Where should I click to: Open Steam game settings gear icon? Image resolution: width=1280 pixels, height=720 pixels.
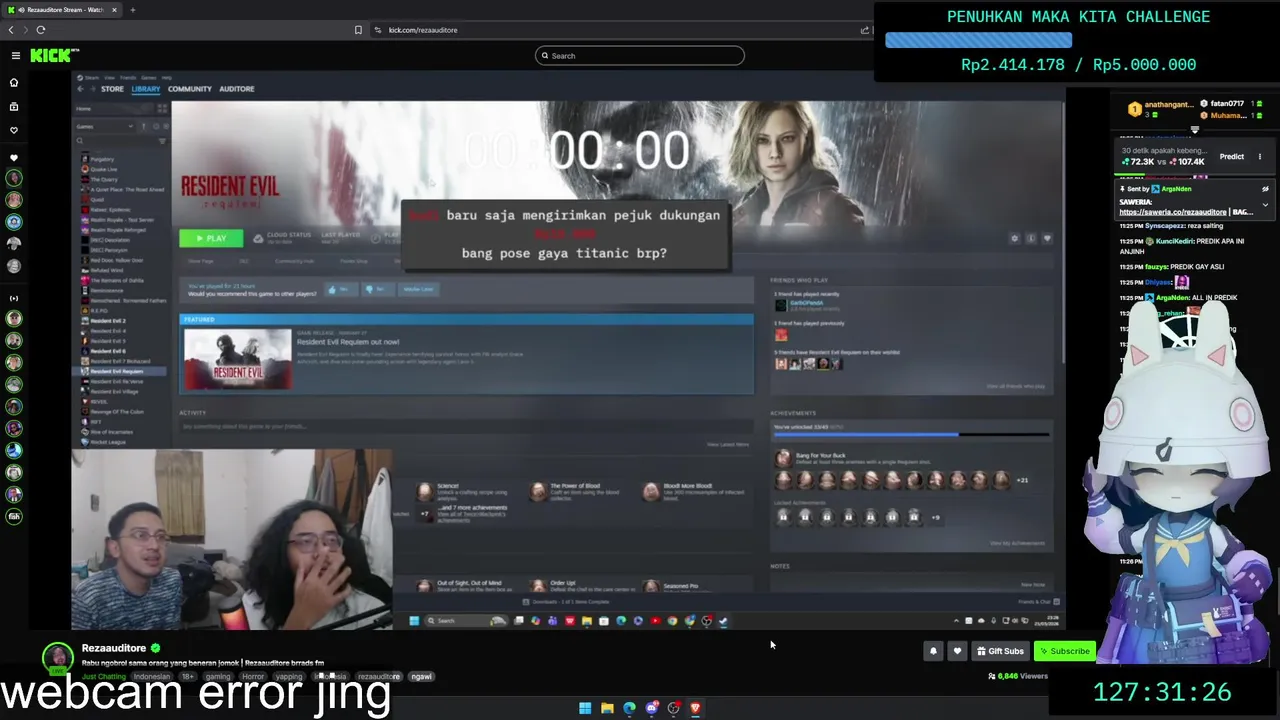(1014, 239)
